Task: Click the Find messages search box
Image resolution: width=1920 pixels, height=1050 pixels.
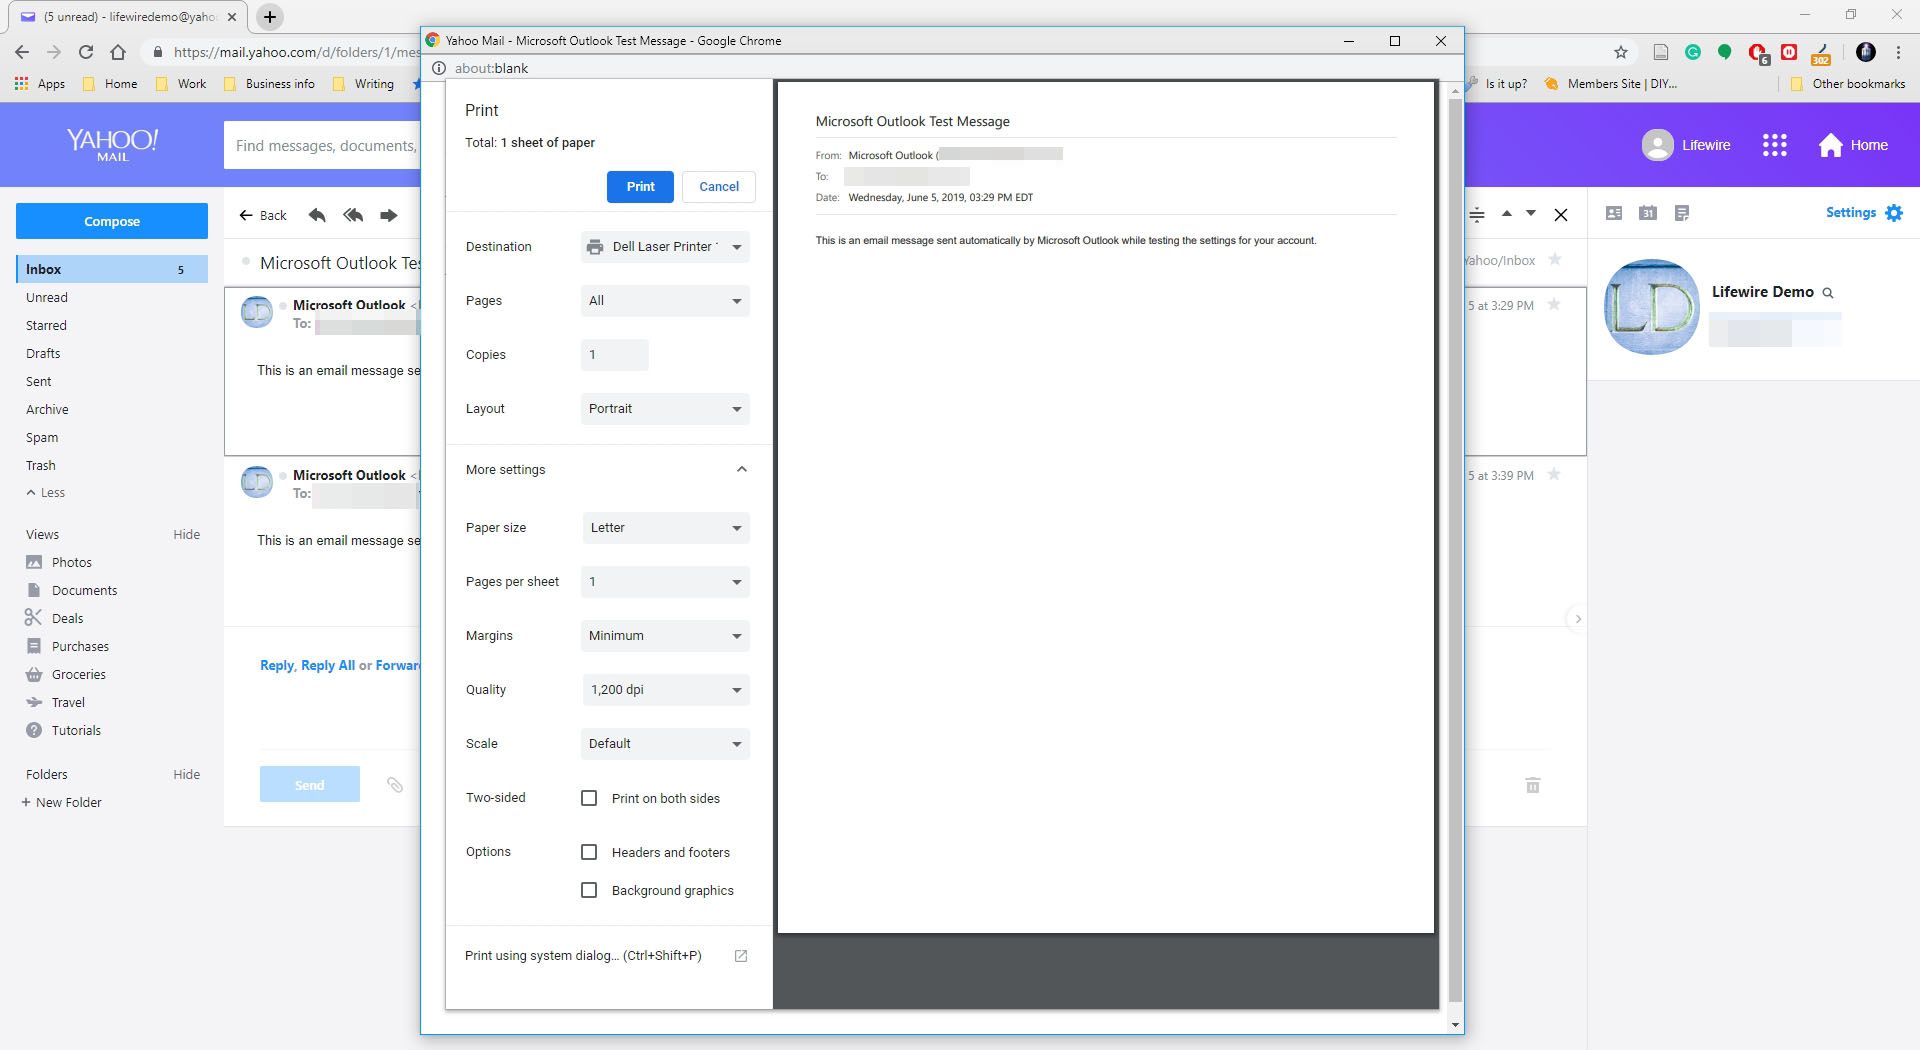Action: [x=322, y=145]
